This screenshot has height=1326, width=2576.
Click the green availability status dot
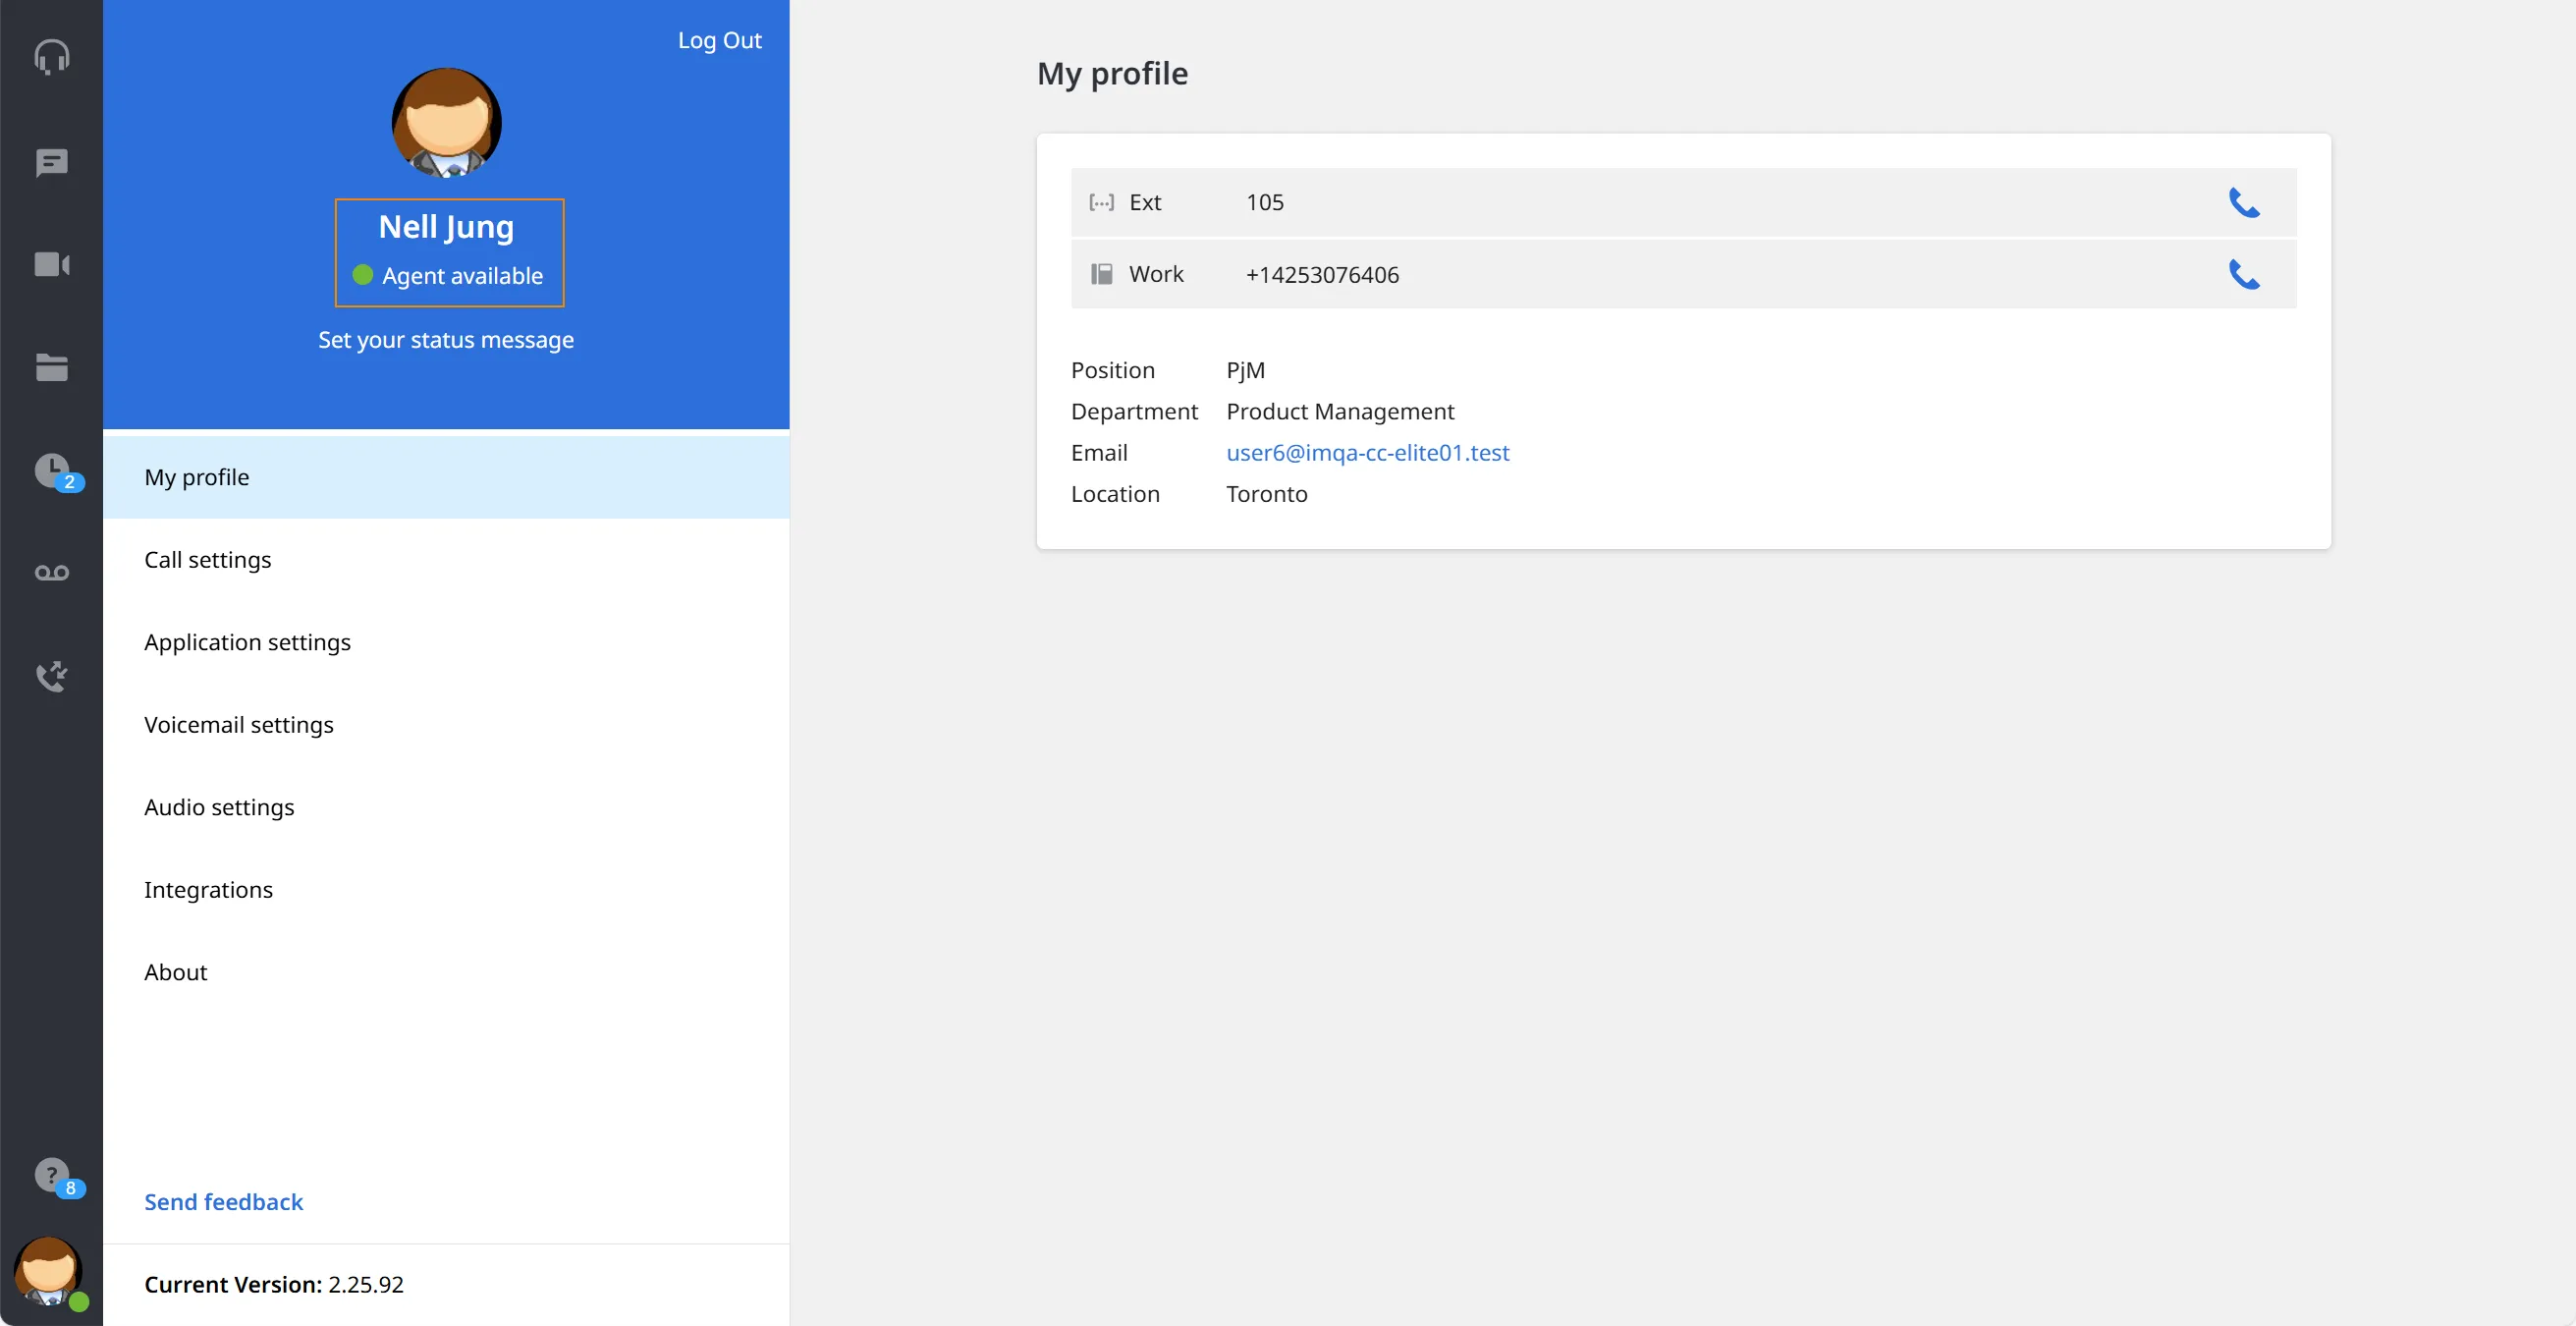[x=363, y=275]
